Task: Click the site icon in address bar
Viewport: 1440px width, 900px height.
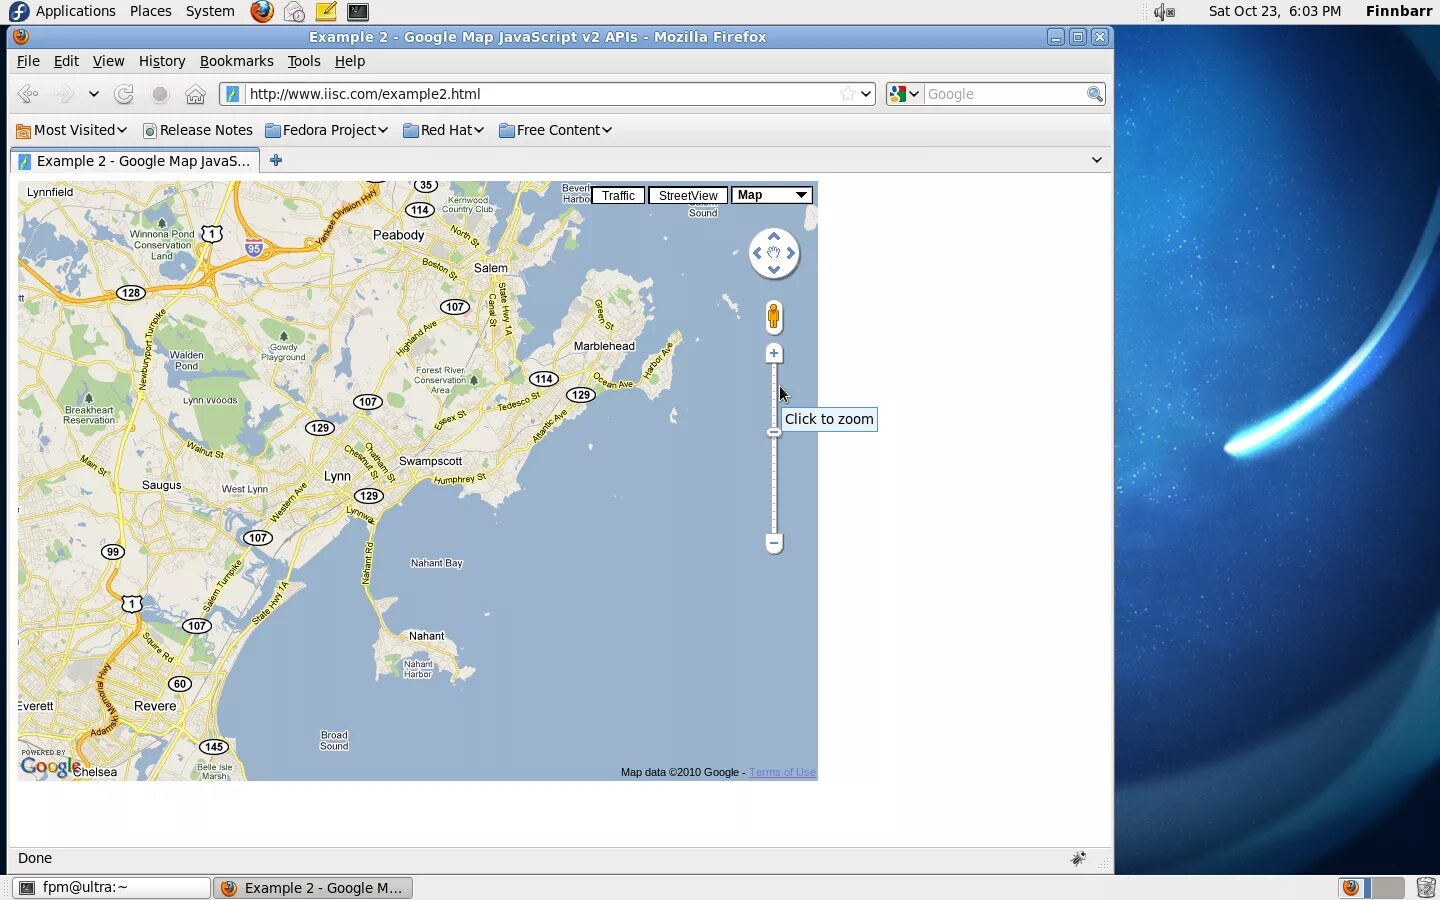Action: (x=232, y=94)
